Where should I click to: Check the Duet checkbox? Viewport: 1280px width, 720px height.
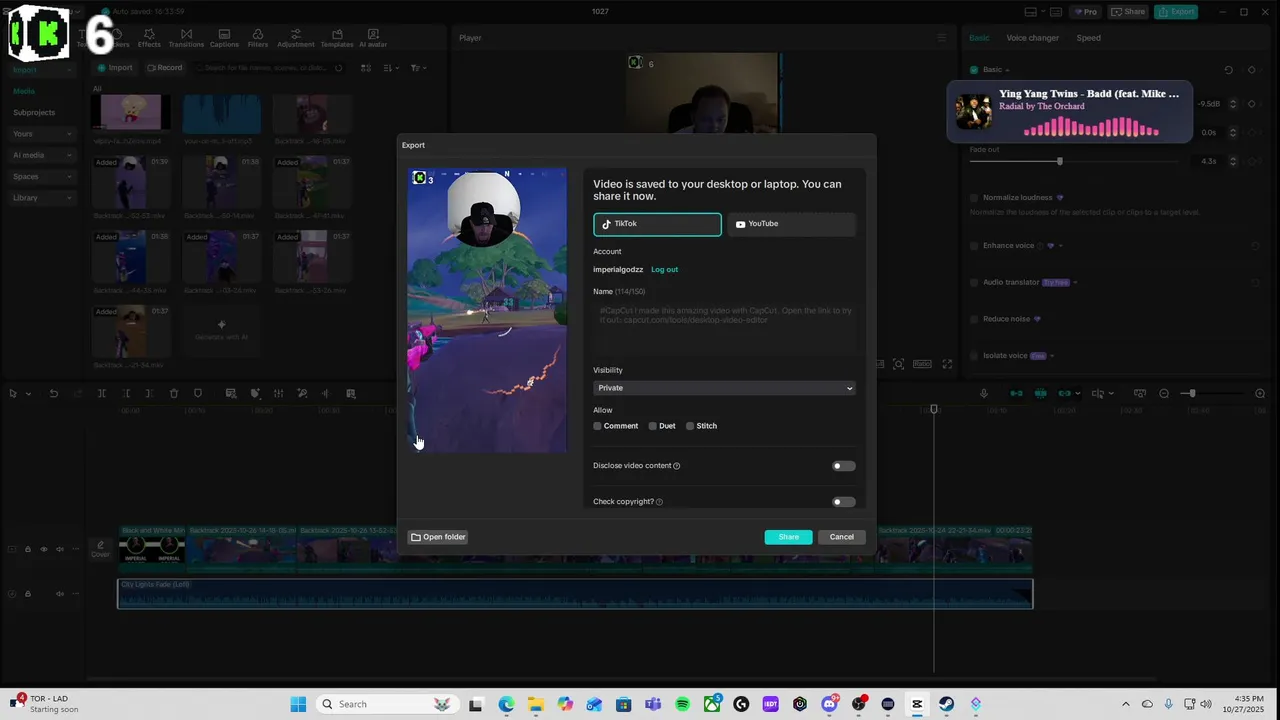[653, 426]
